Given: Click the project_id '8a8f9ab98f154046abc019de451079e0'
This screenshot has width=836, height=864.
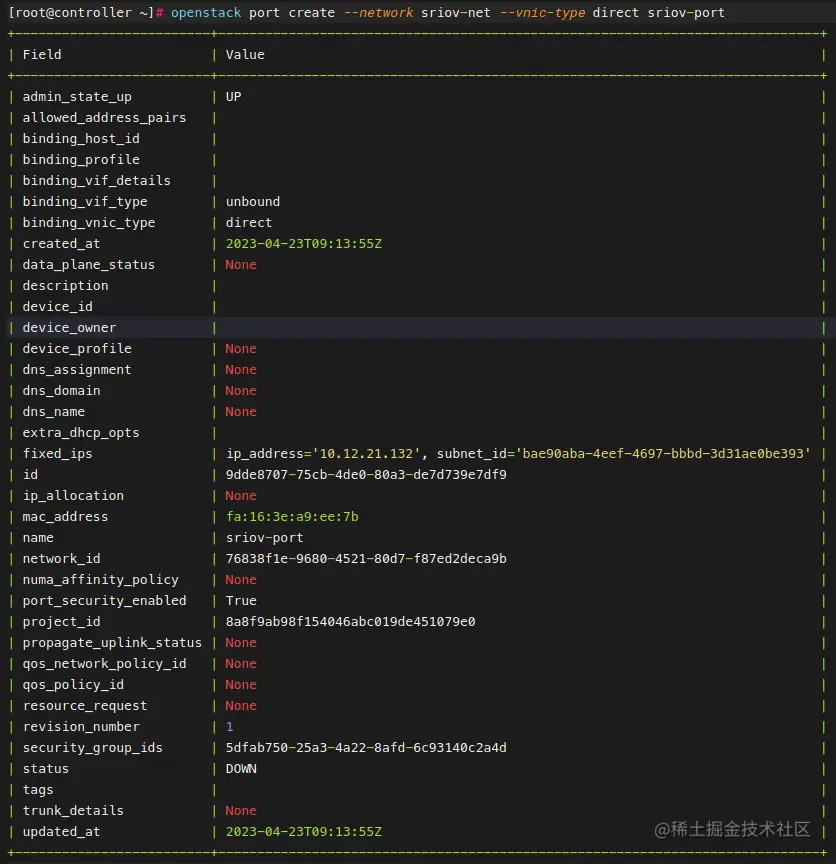Looking at the screenshot, I should [x=350, y=622].
